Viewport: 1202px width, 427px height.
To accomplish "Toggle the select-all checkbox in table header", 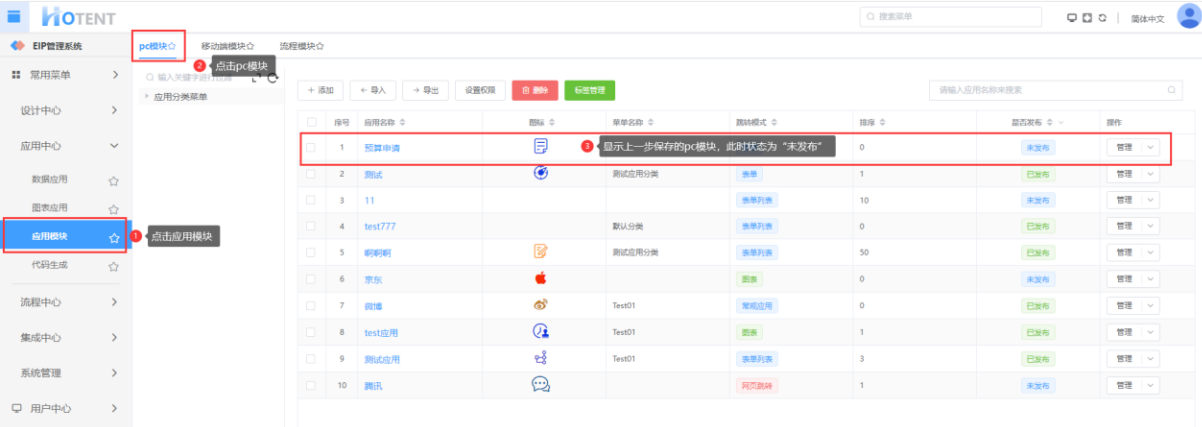I will coord(311,122).
